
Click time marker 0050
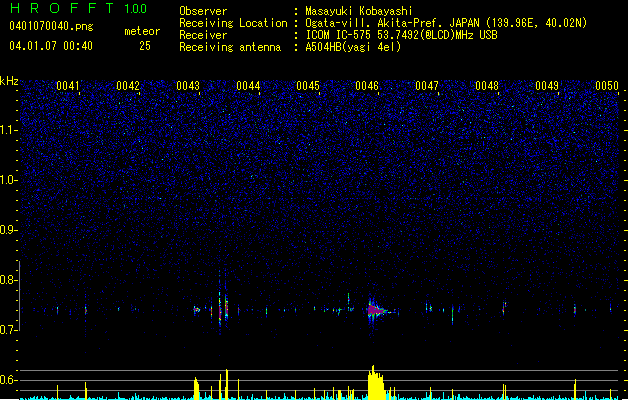coord(607,86)
